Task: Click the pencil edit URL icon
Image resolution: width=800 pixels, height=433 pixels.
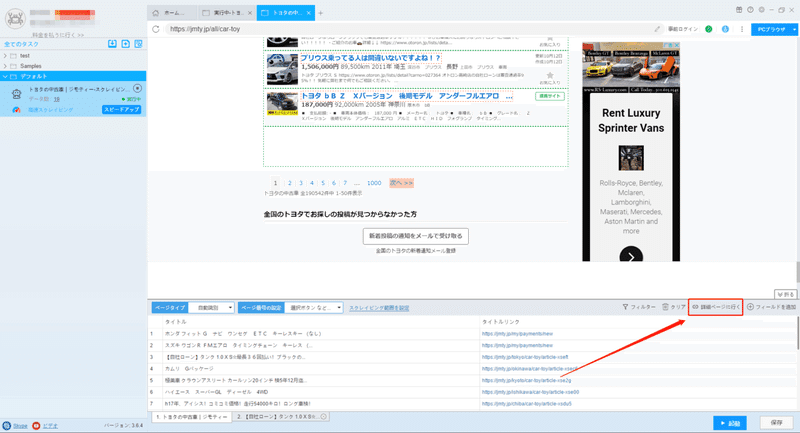Action: pyautogui.click(x=657, y=29)
